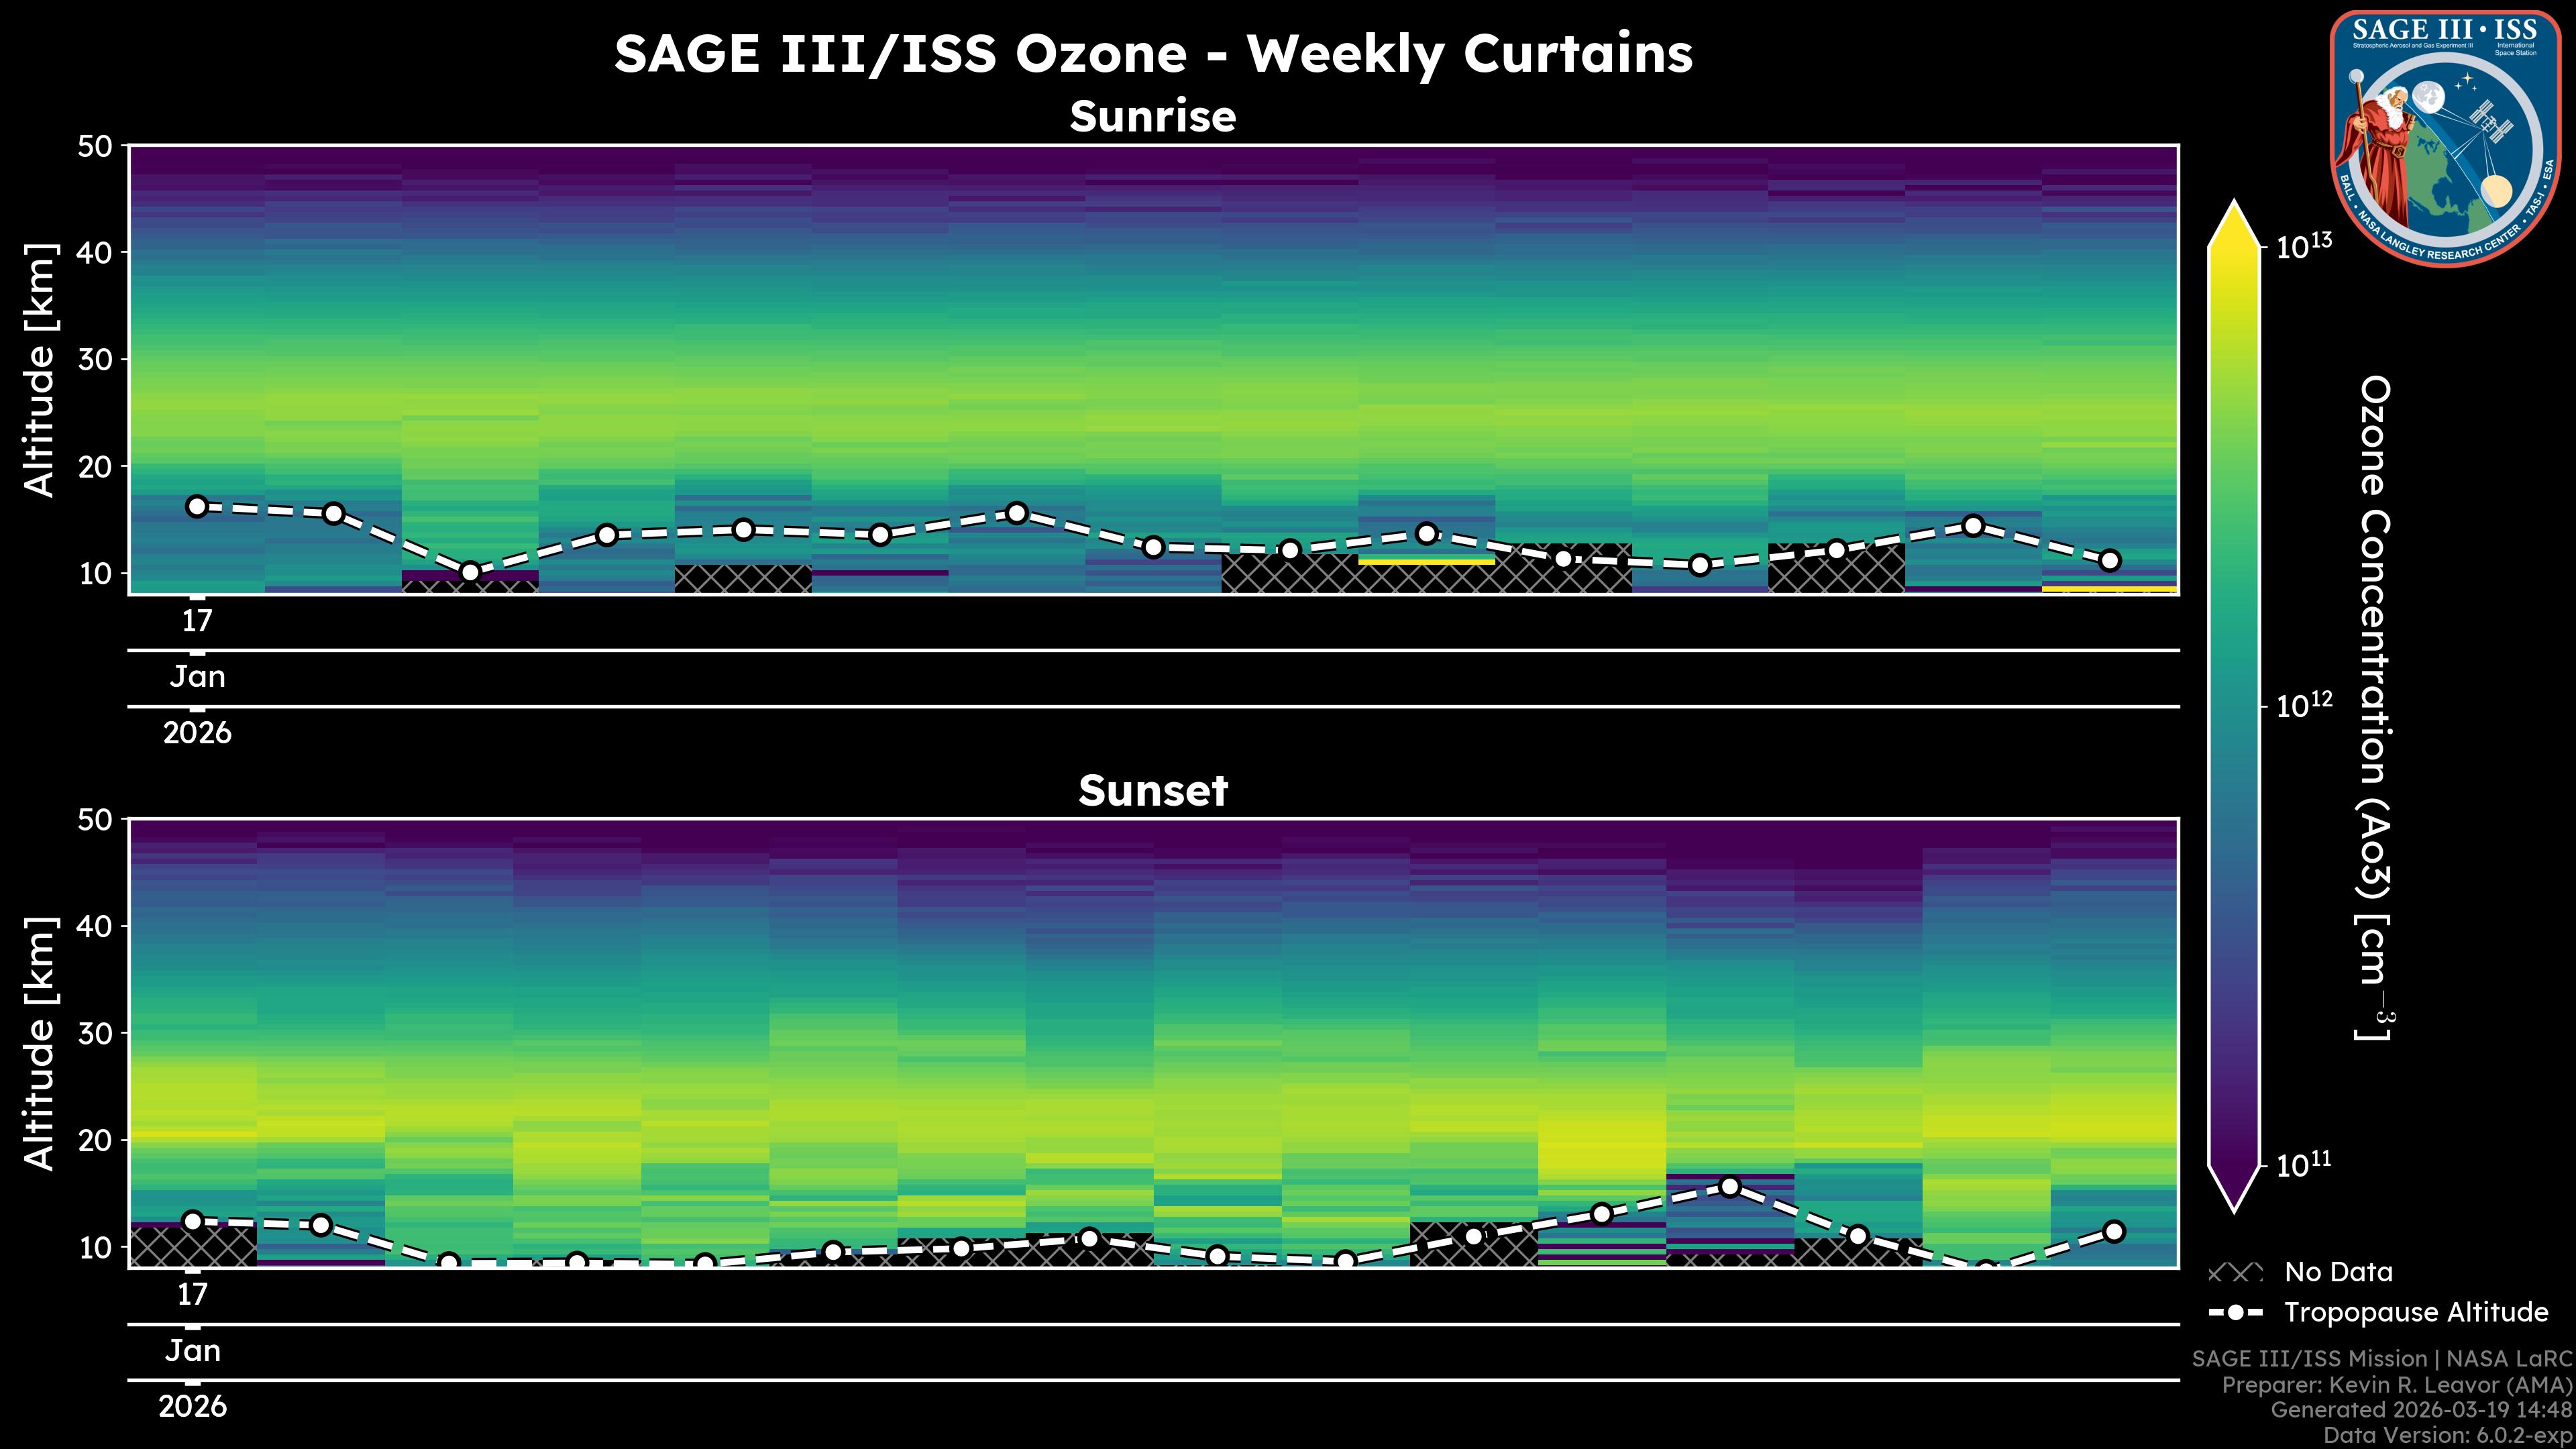Click the Sunset subplot title
2576x1449 pixels.
pyautogui.click(x=1153, y=791)
